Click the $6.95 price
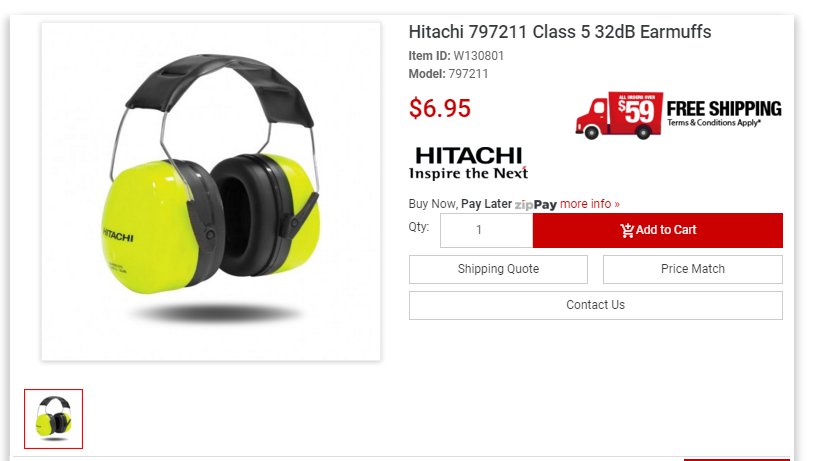820x461 pixels. pos(440,108)
